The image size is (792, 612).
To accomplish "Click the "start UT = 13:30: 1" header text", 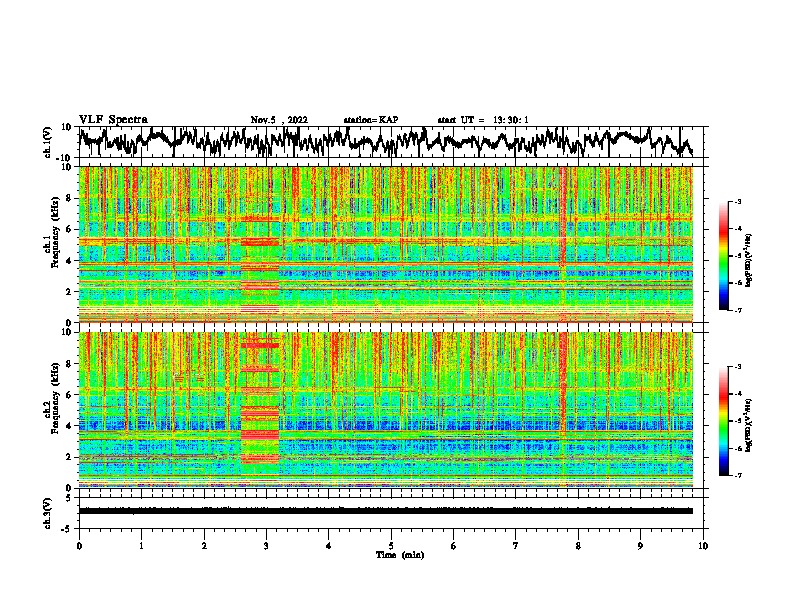I will click(483, 120).
